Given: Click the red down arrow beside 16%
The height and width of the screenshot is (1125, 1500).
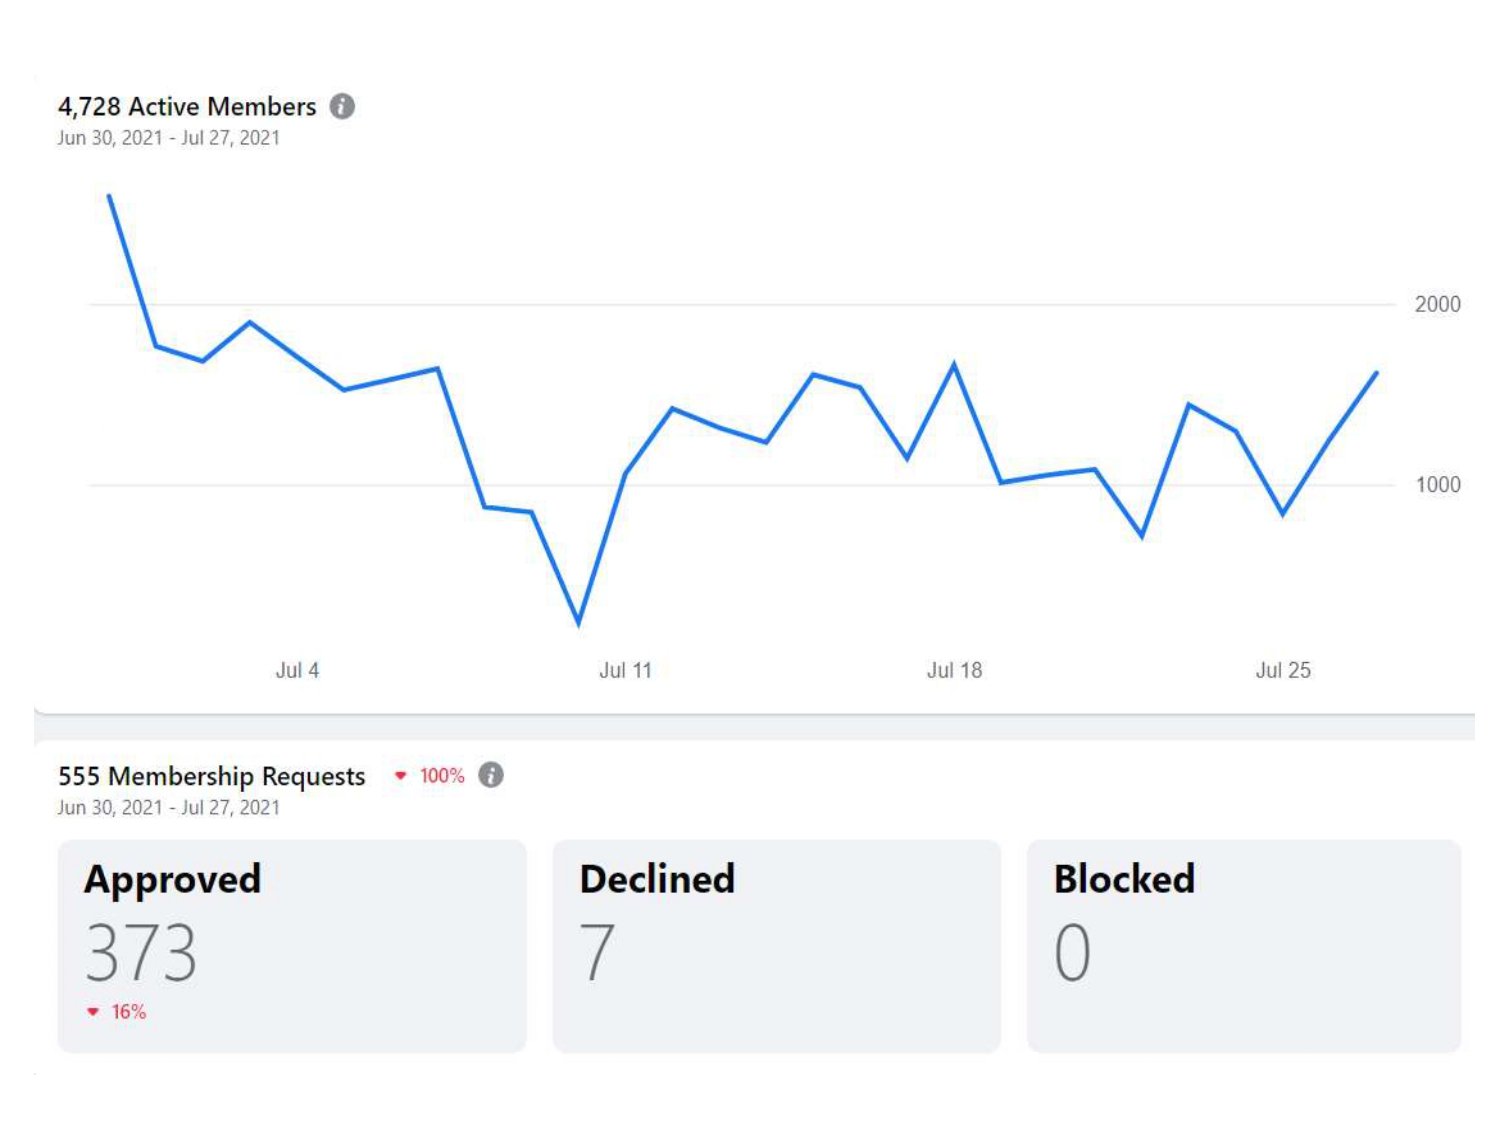Looking at the screenshot, I should coord(93,1012).
